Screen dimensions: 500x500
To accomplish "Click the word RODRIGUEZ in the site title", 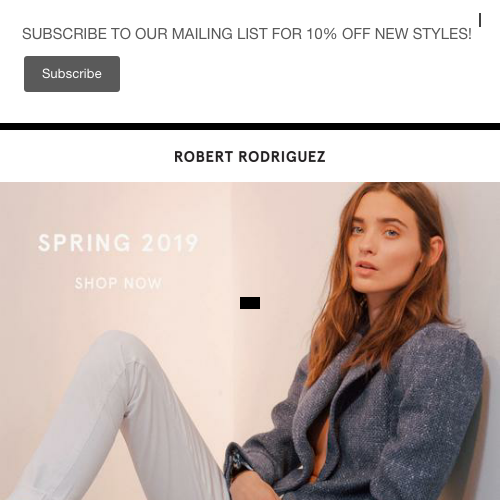I will click(282, 157).
